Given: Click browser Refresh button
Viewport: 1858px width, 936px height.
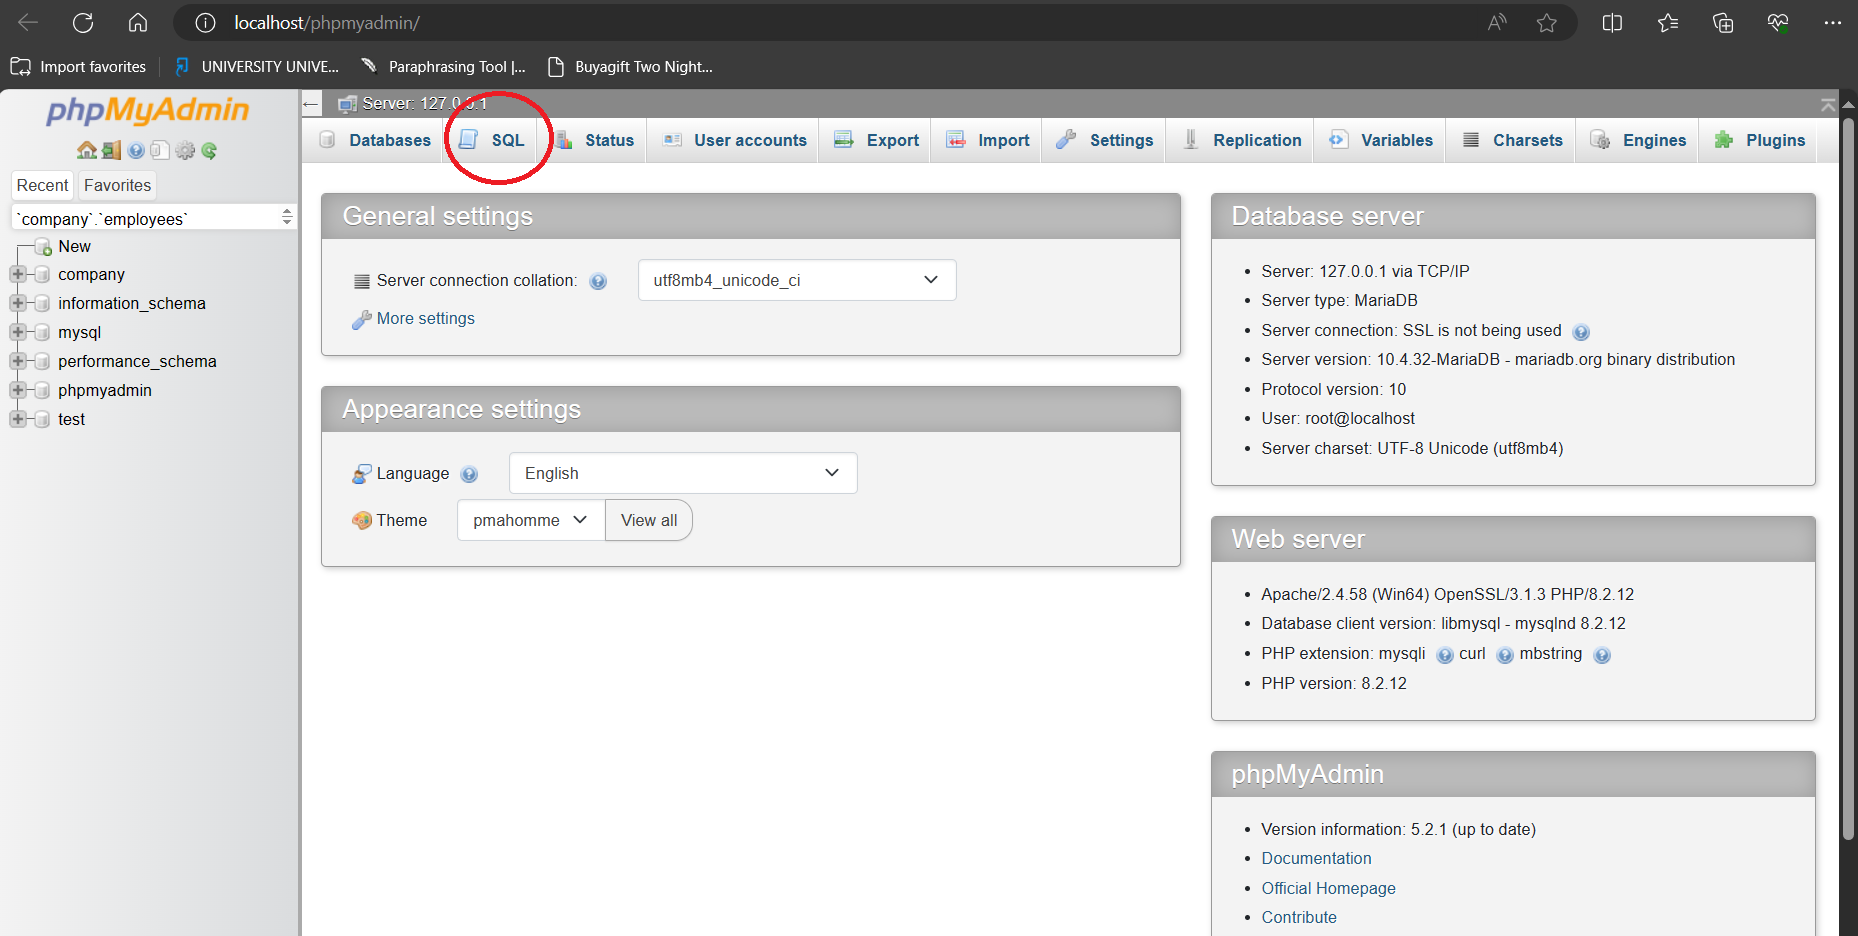Looking at the screenshot, I should [83, 22].
